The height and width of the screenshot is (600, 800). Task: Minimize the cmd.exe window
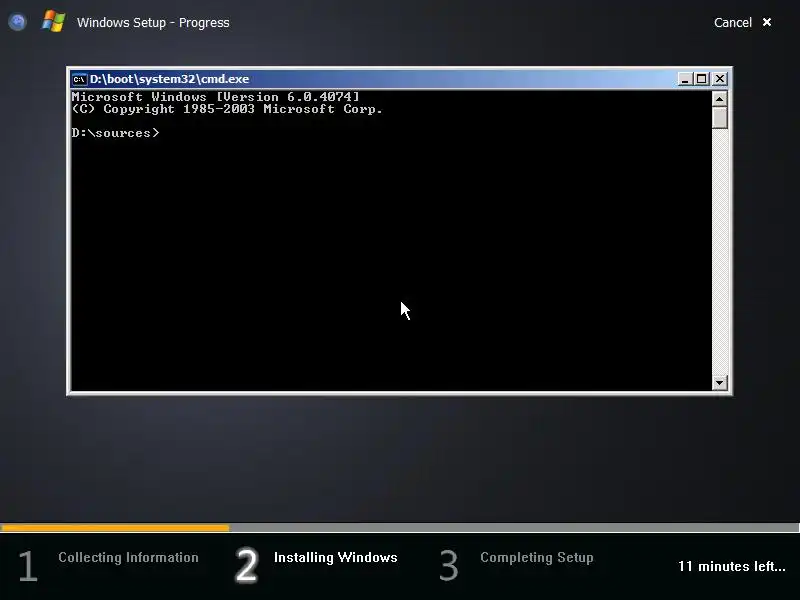pyautogui.click(x=685, y=79)
